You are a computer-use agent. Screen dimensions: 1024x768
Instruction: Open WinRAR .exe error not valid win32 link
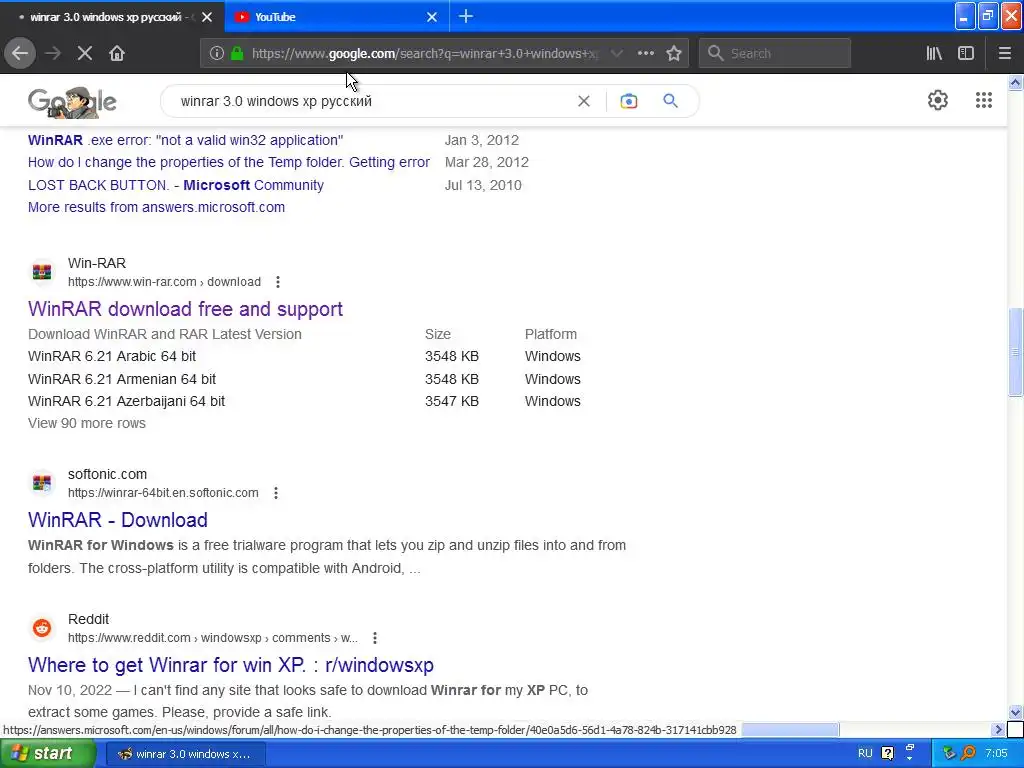pyautogui.click(x=185, y=140)
